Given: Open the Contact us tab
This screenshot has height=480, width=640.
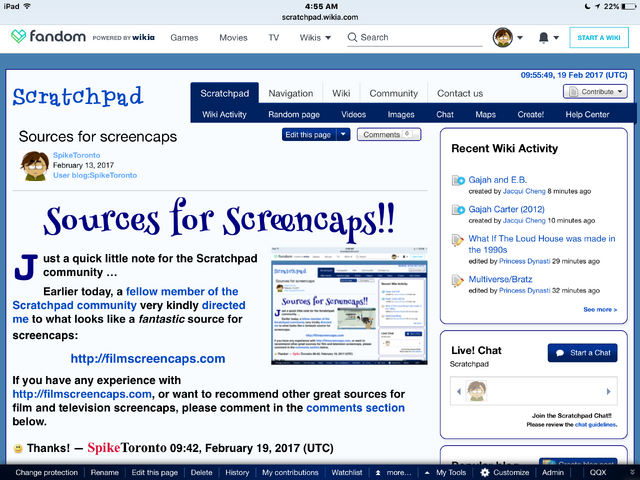Looking at the screenshot, I should 460,93.
